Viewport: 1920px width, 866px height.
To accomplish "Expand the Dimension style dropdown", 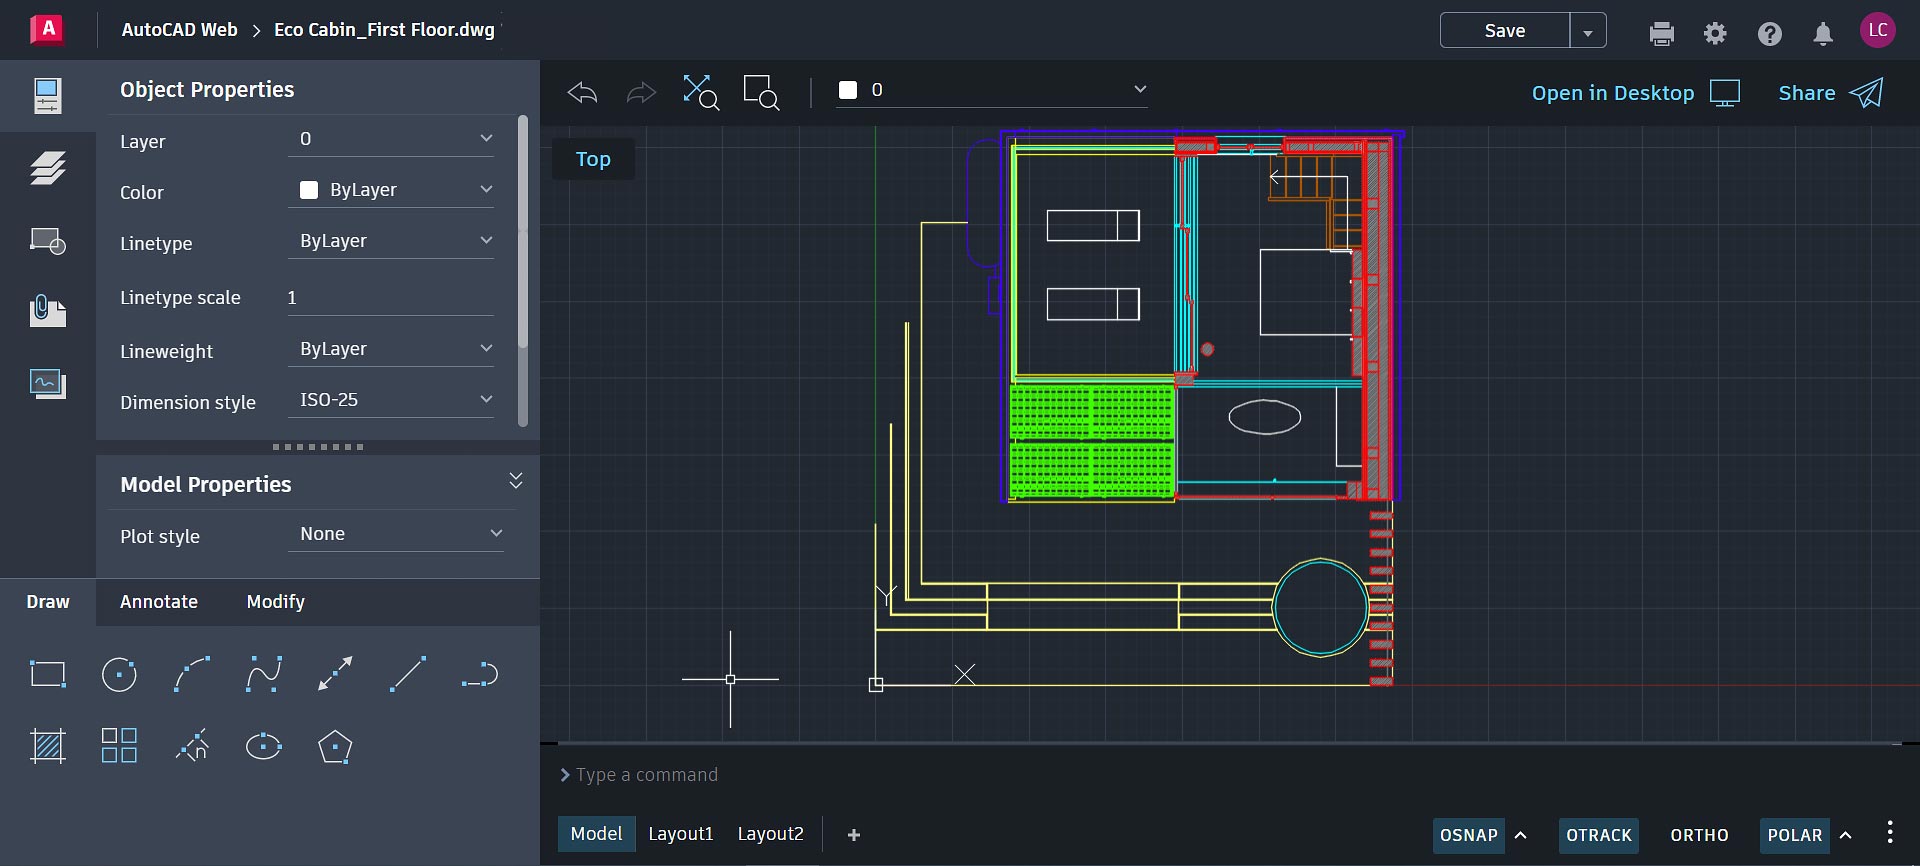I will [391, 400].
